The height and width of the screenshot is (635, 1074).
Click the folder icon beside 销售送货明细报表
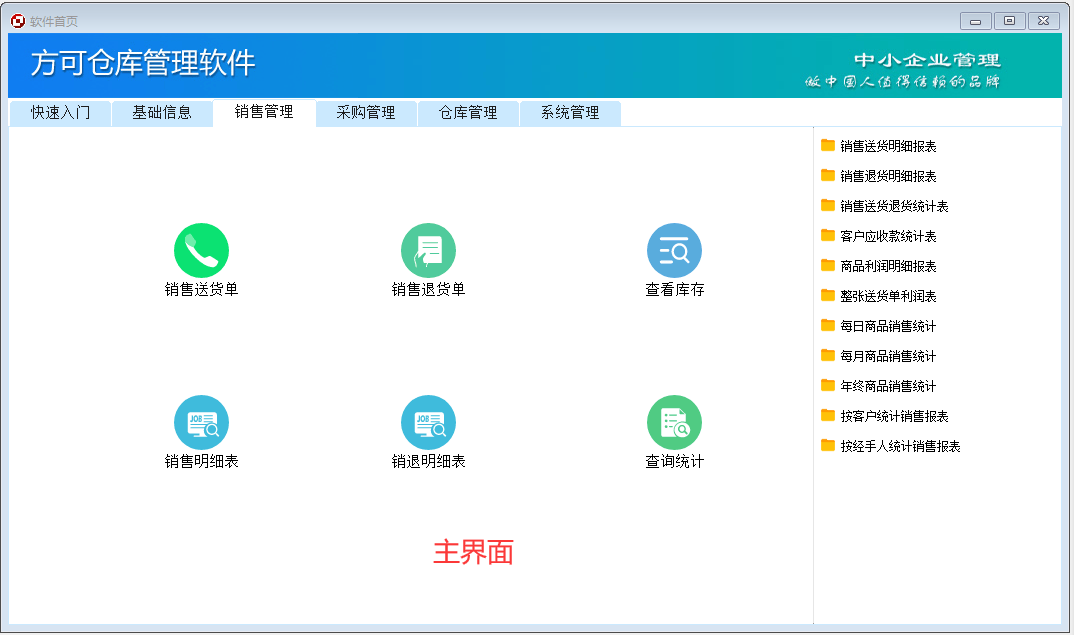[828, 145]
